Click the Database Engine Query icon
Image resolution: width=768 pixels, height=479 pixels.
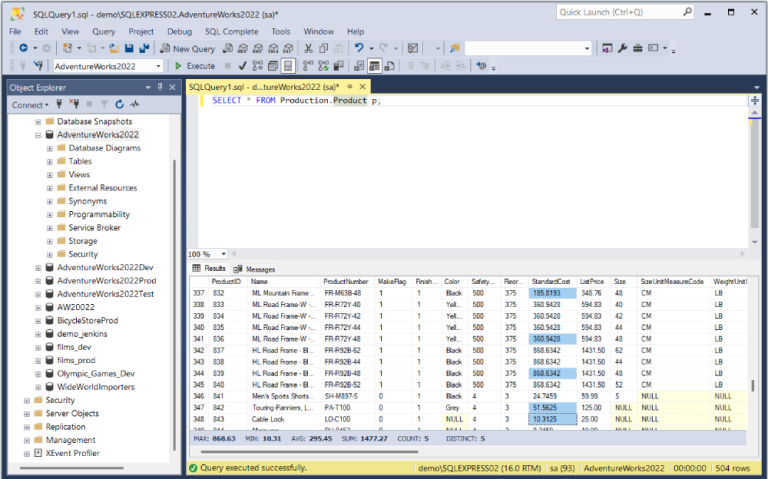228,48
